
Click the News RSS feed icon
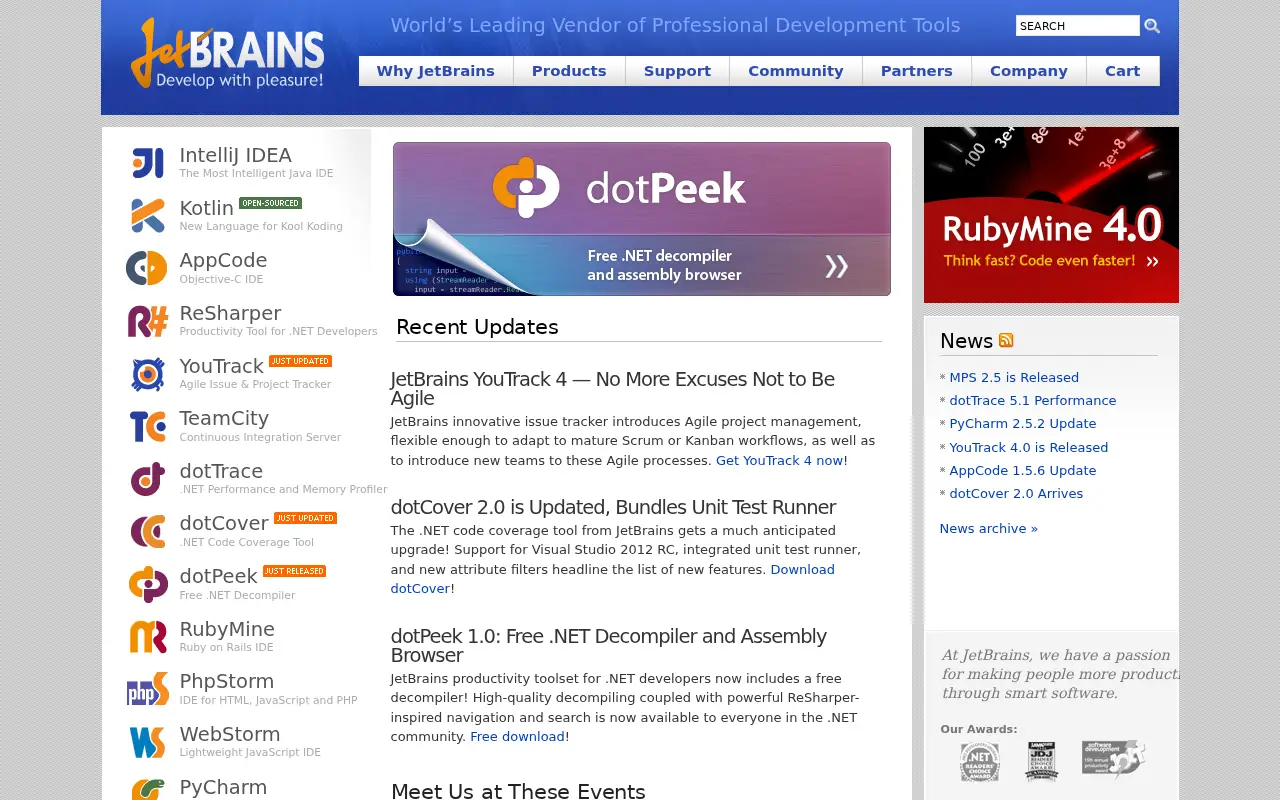pyautogui.click(x=1006, y=340)
